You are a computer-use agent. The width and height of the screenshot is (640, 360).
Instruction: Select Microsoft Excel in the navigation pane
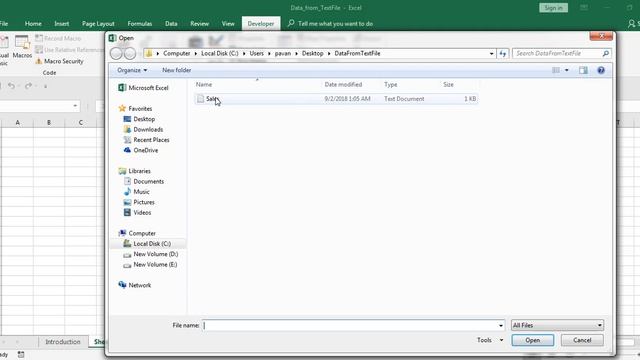click(x=143, y=88)
